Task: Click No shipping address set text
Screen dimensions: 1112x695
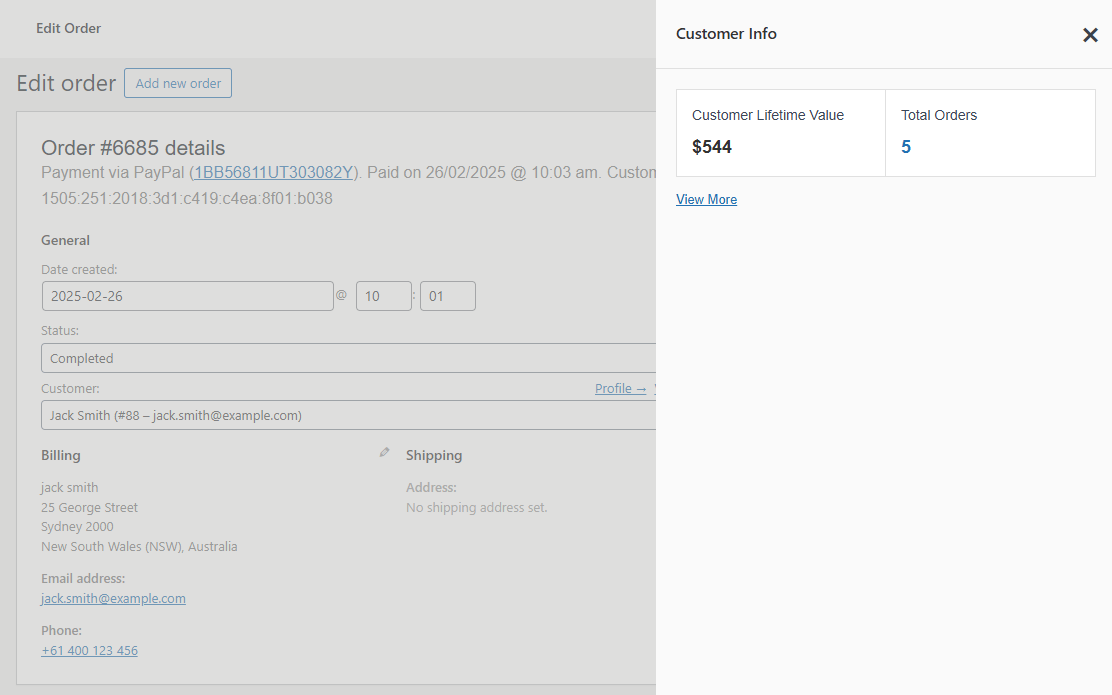Action: tap(477, 507)
